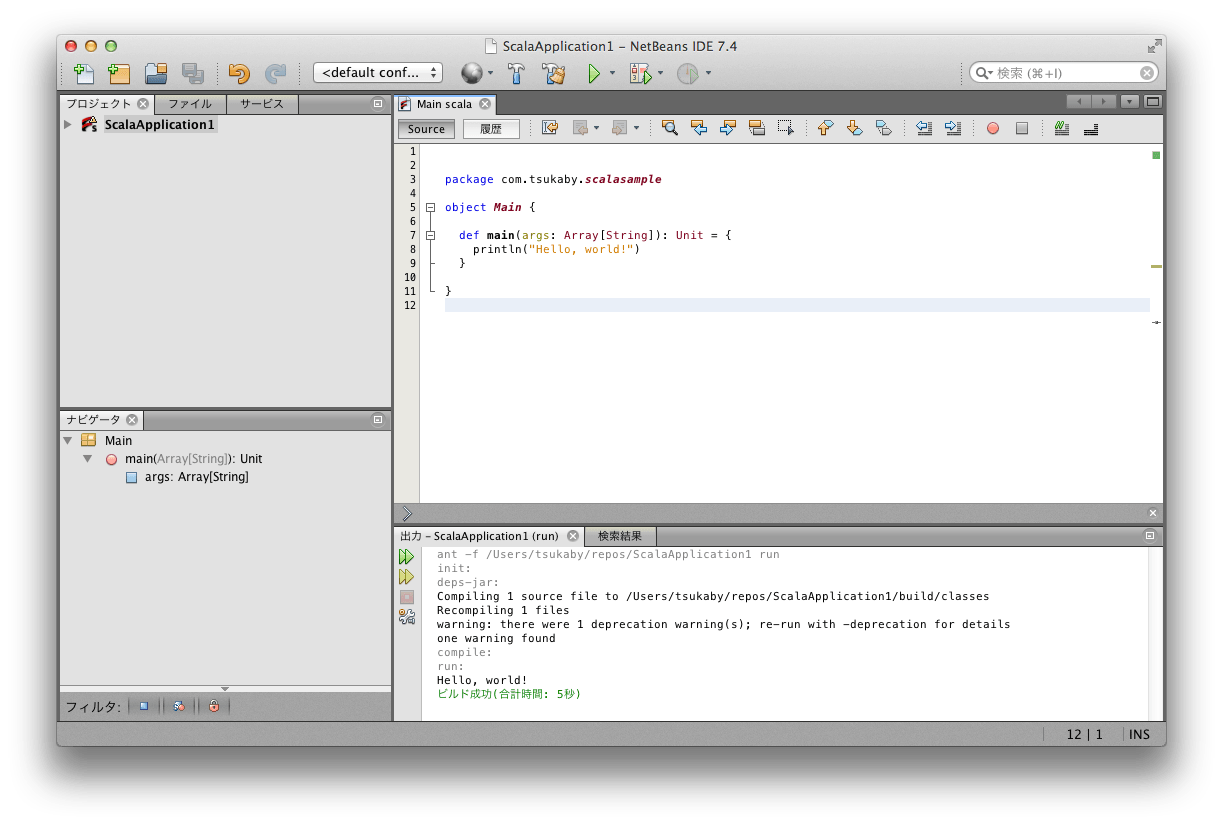Toggle the lock filter in navigator
Screen dimensions: 1223x825
(213, 706)
